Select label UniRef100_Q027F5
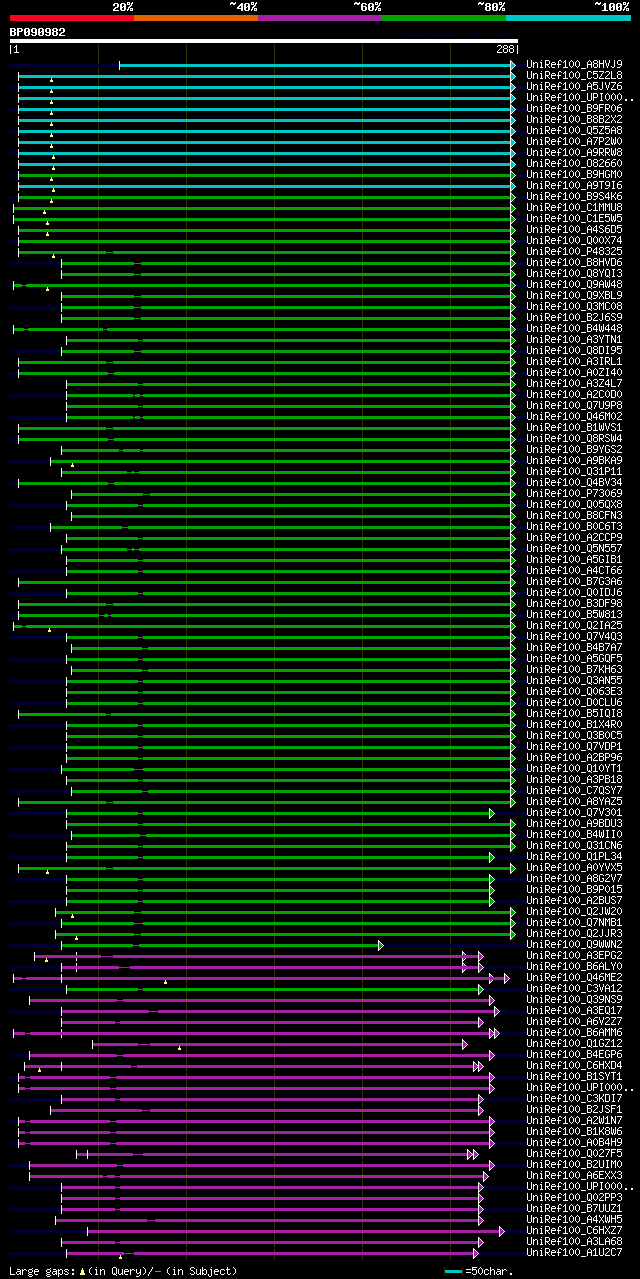Screen dimensions: 640x1279 coord(574,1154)
